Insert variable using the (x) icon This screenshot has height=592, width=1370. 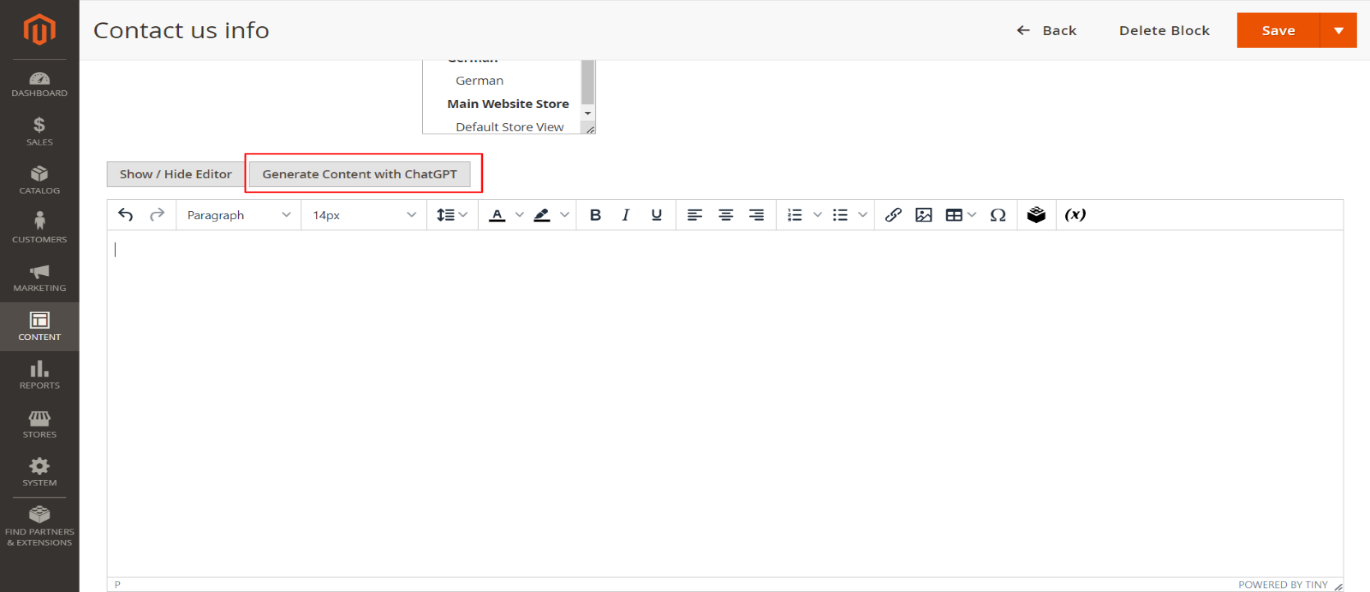coord(1075,215)
